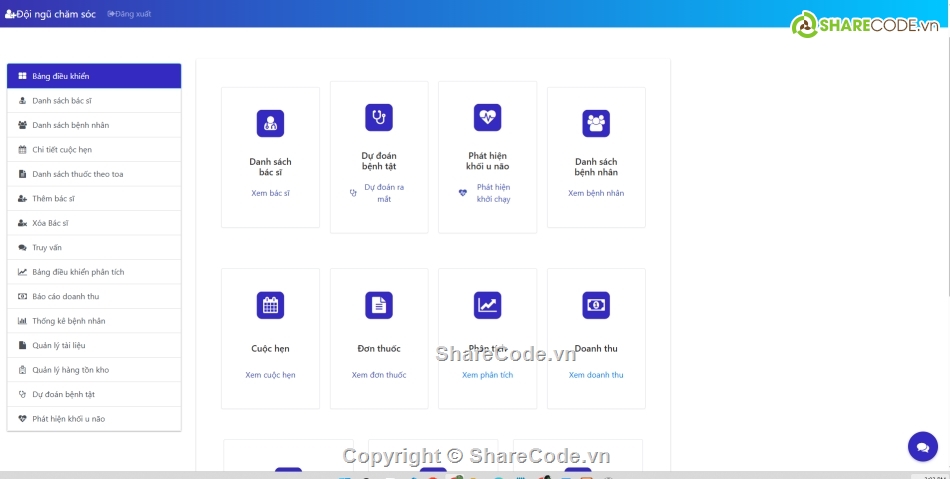Click the sidebar doctor icon beside Danh sách bác sĩ
This screenshot has width=950, height=479.
click(22, 101)
